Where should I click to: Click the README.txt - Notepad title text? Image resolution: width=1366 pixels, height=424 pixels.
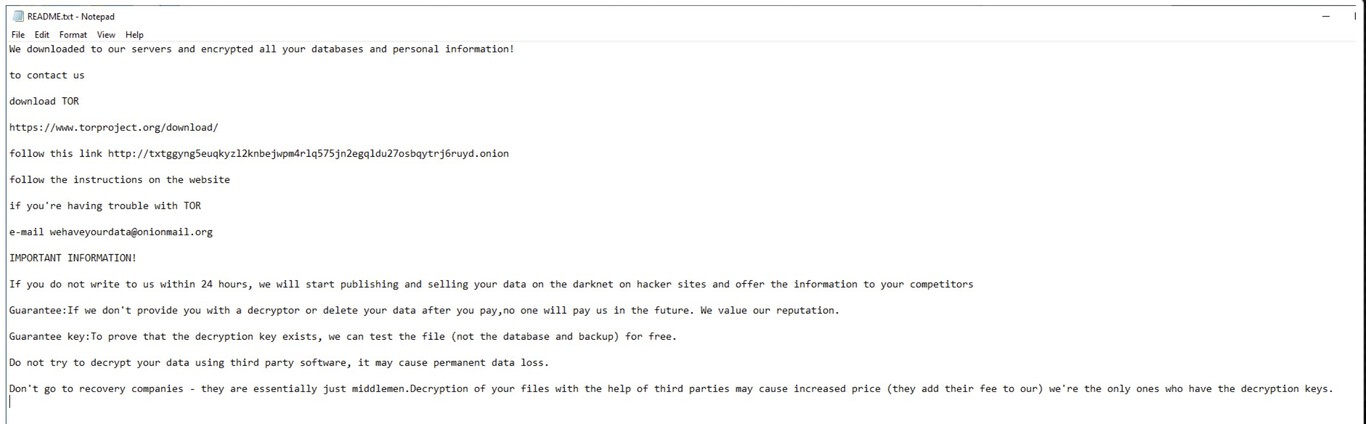(x=71, y=16)
